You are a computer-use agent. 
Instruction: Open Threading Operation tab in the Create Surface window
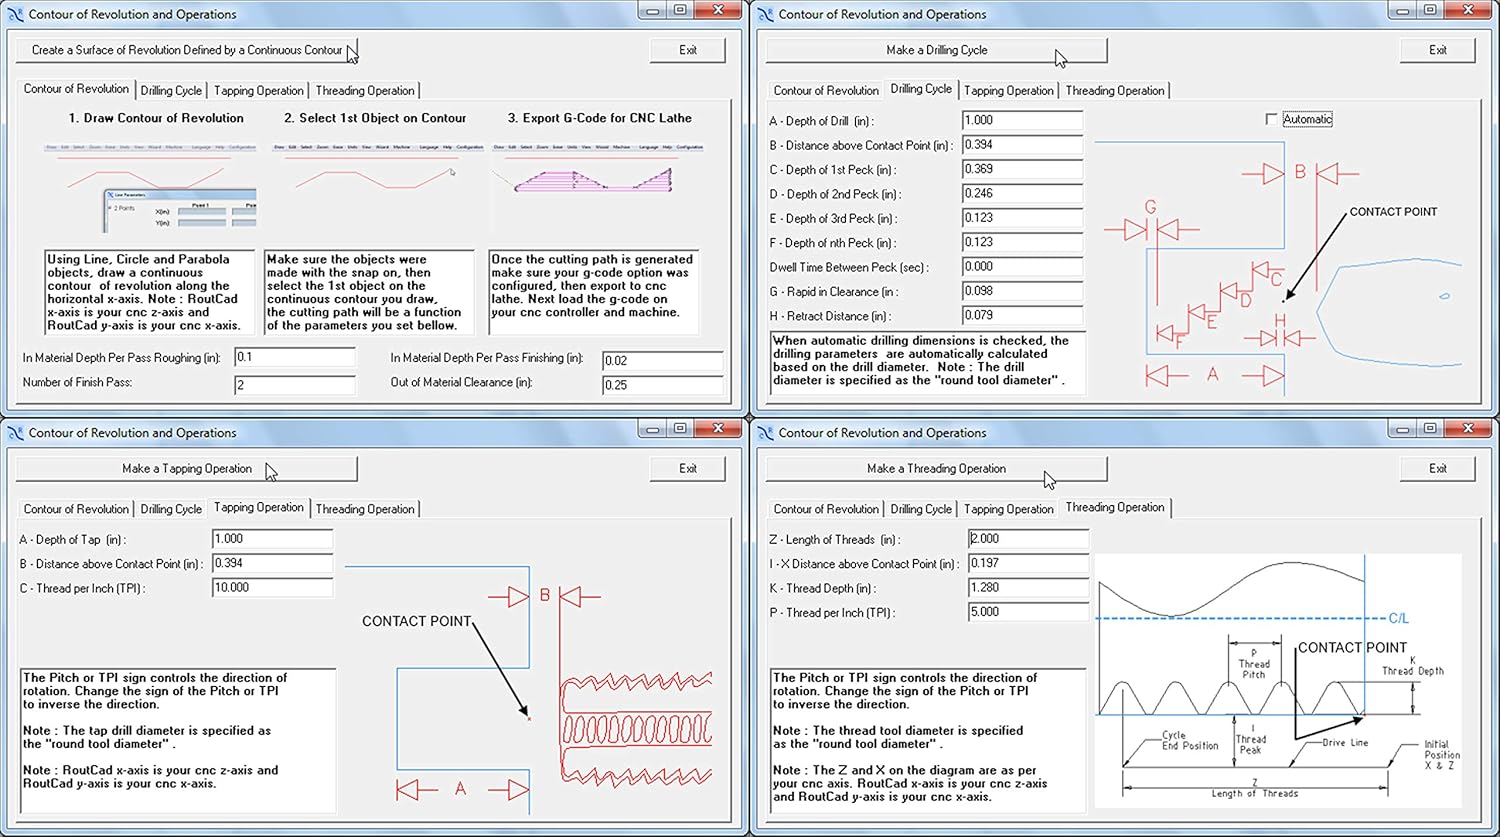365,91
